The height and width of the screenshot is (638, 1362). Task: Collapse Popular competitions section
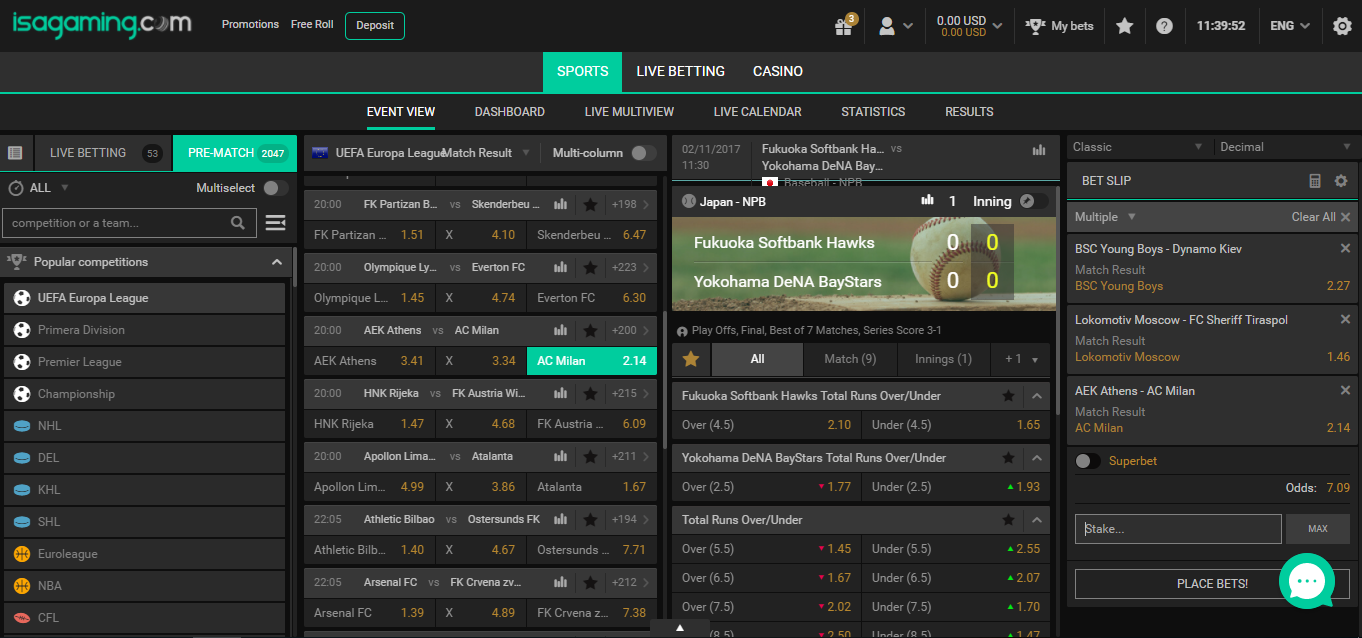(277, 262)
